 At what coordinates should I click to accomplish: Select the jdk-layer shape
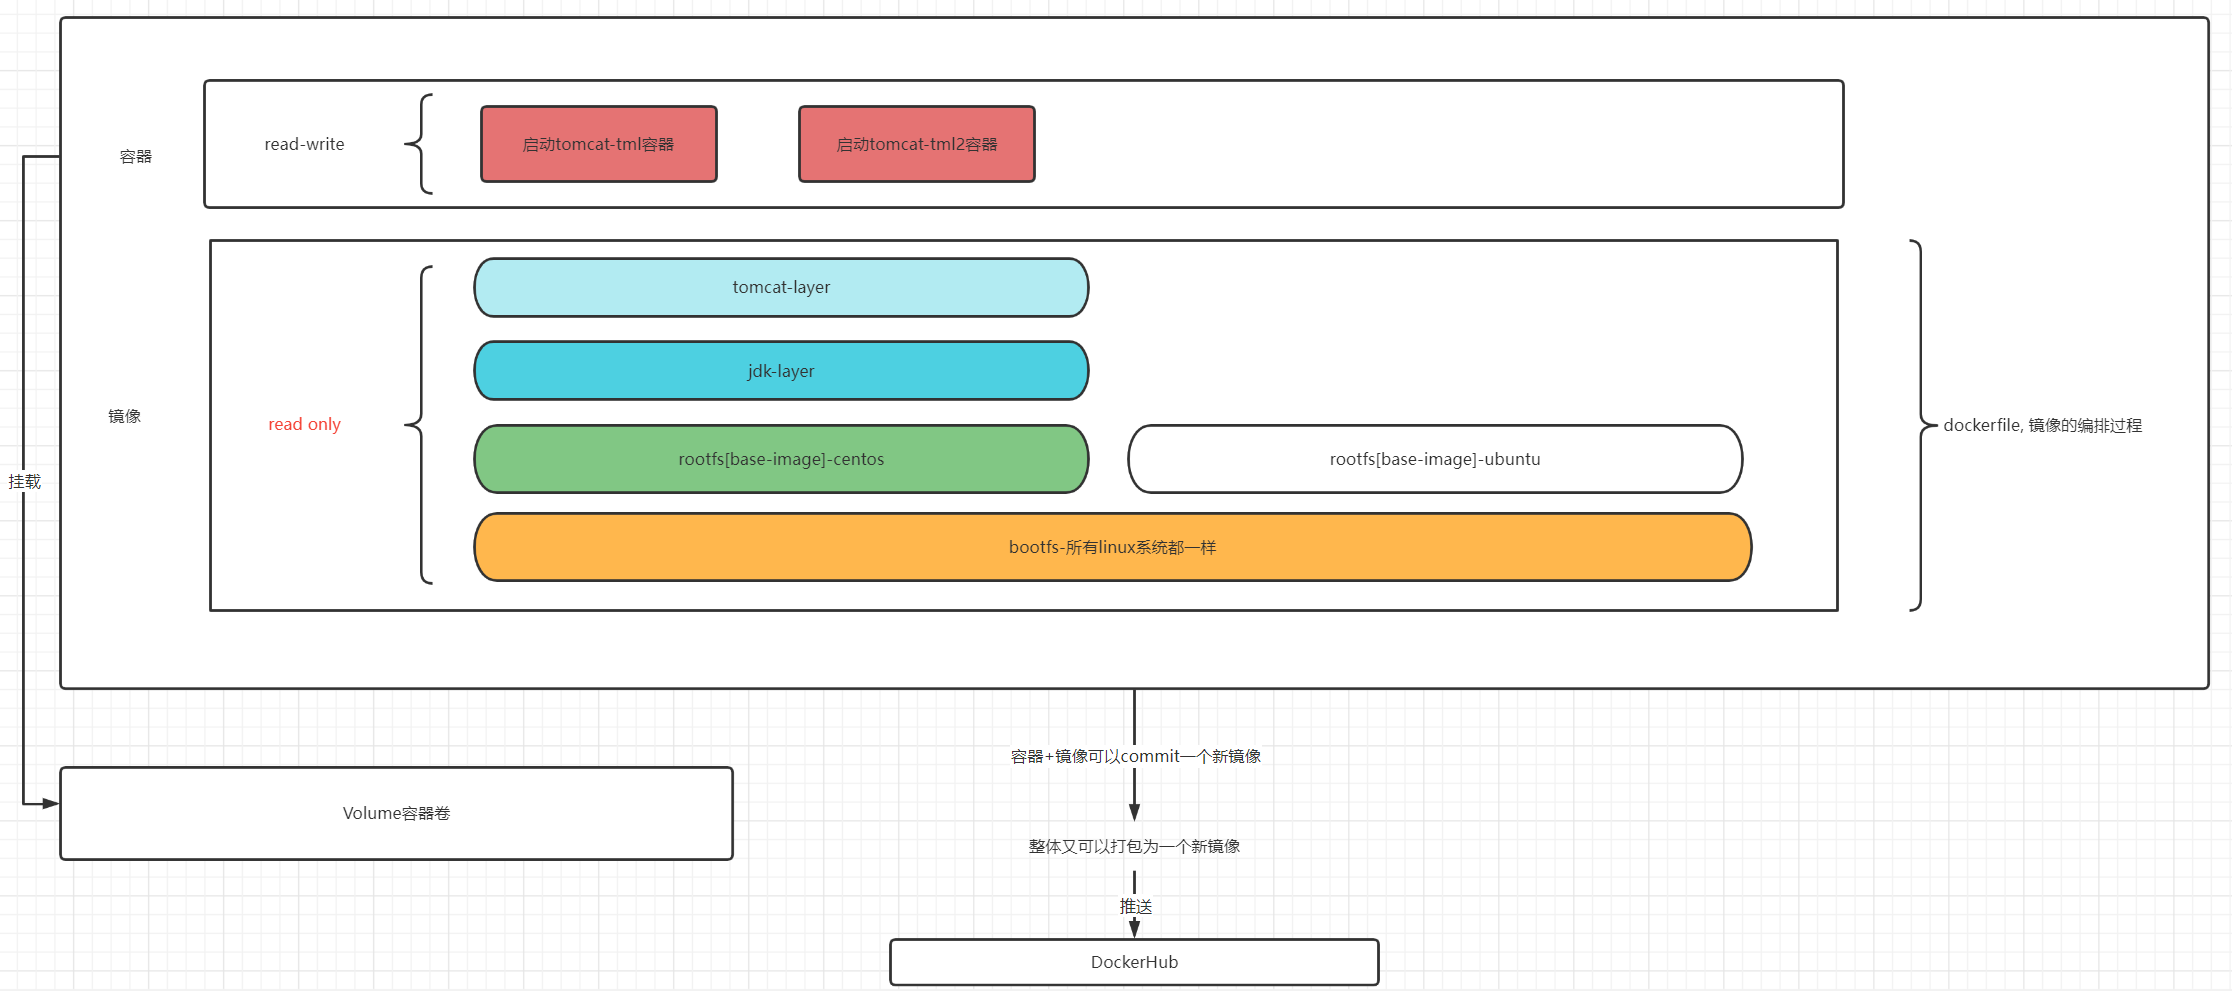click(781, 371)
